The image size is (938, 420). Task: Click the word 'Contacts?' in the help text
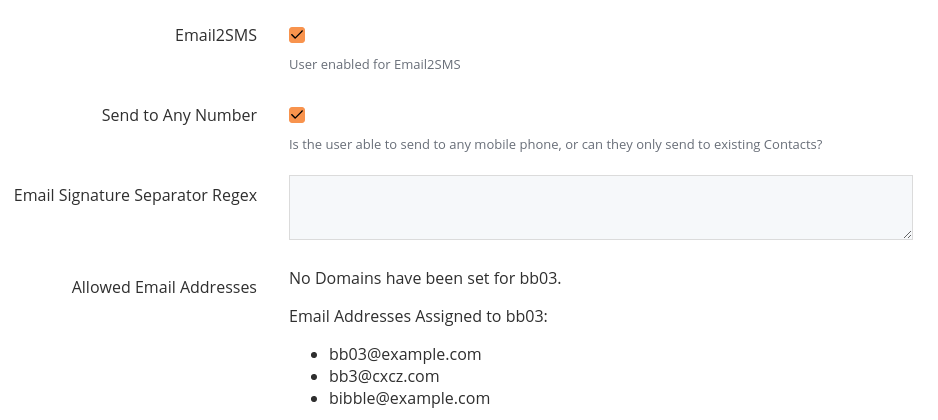click(793, 145)
